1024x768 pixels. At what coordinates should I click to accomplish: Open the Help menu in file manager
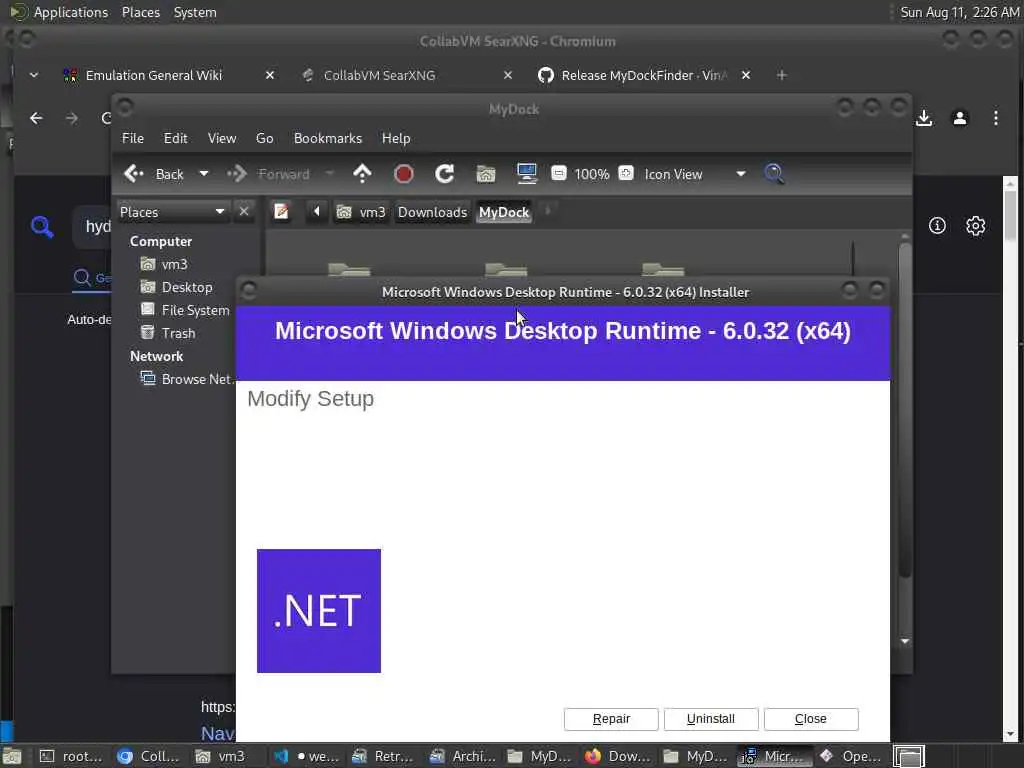(396, 138)
